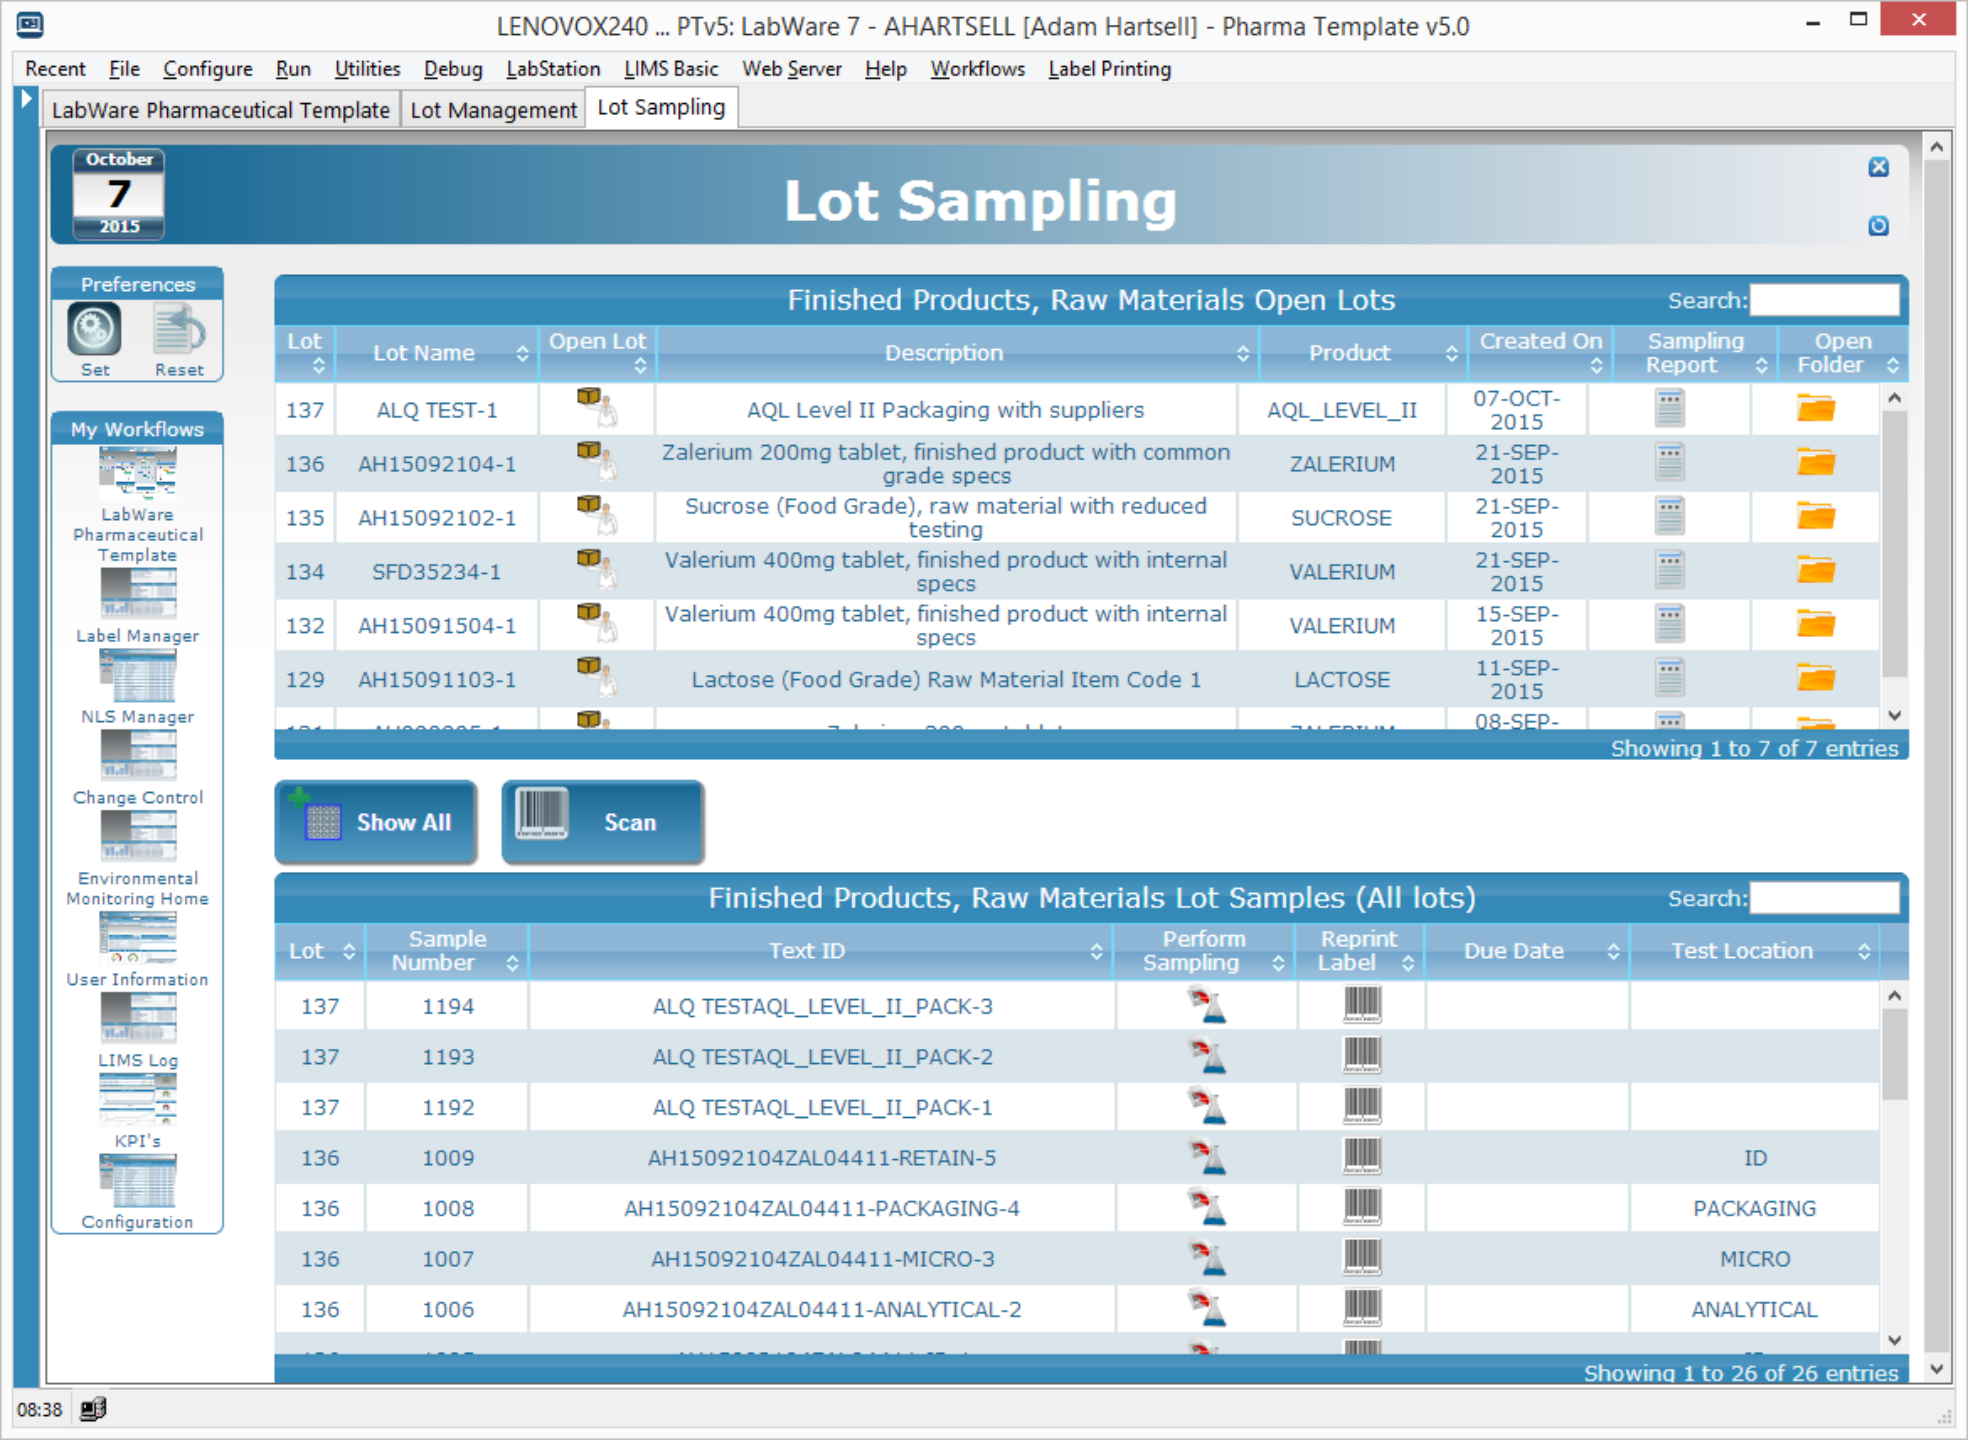Click the refresh icon in Lot Sampling banner

coord(1878,226)
